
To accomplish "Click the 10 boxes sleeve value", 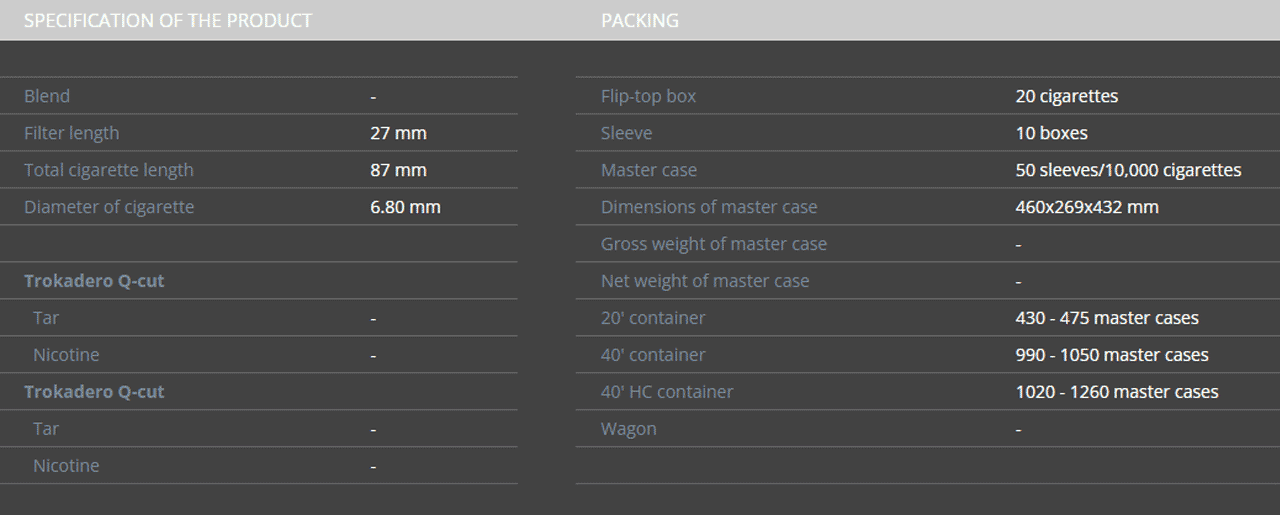I will click(x=1051, y=133).
